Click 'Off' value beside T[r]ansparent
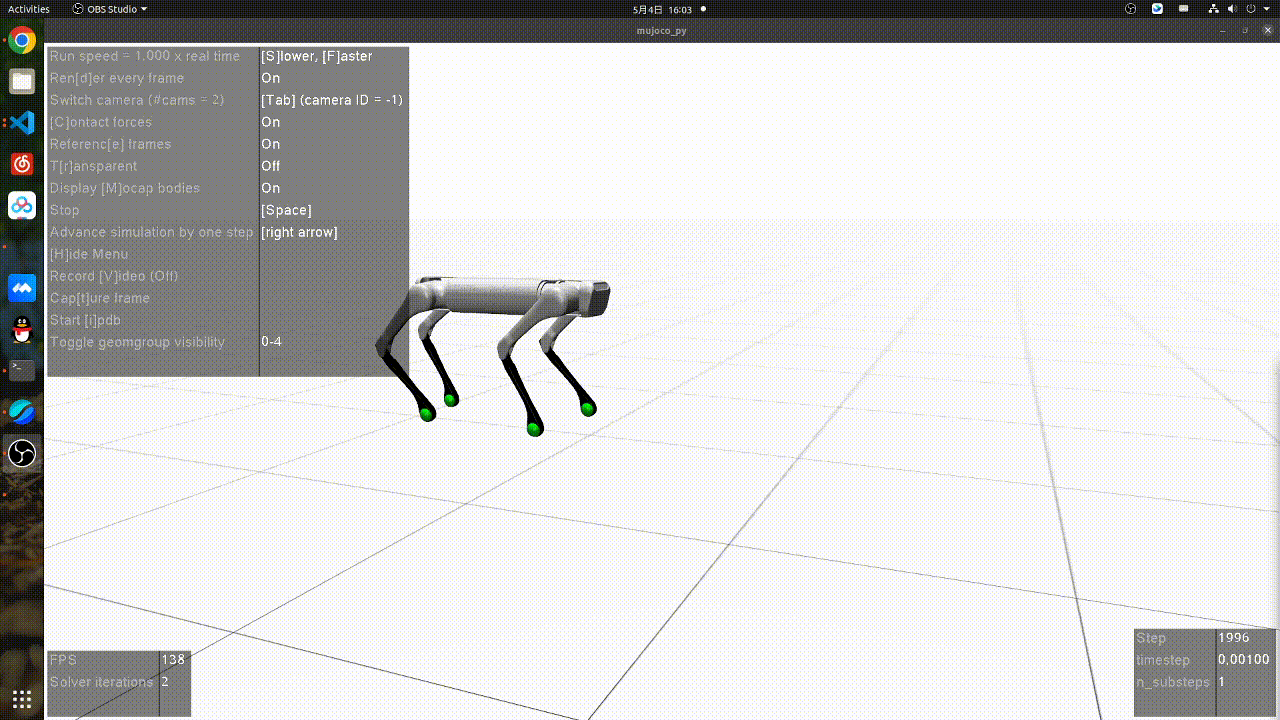This screenshot has height=720, width=1280. pyautogui.click(x=271, y=166)
